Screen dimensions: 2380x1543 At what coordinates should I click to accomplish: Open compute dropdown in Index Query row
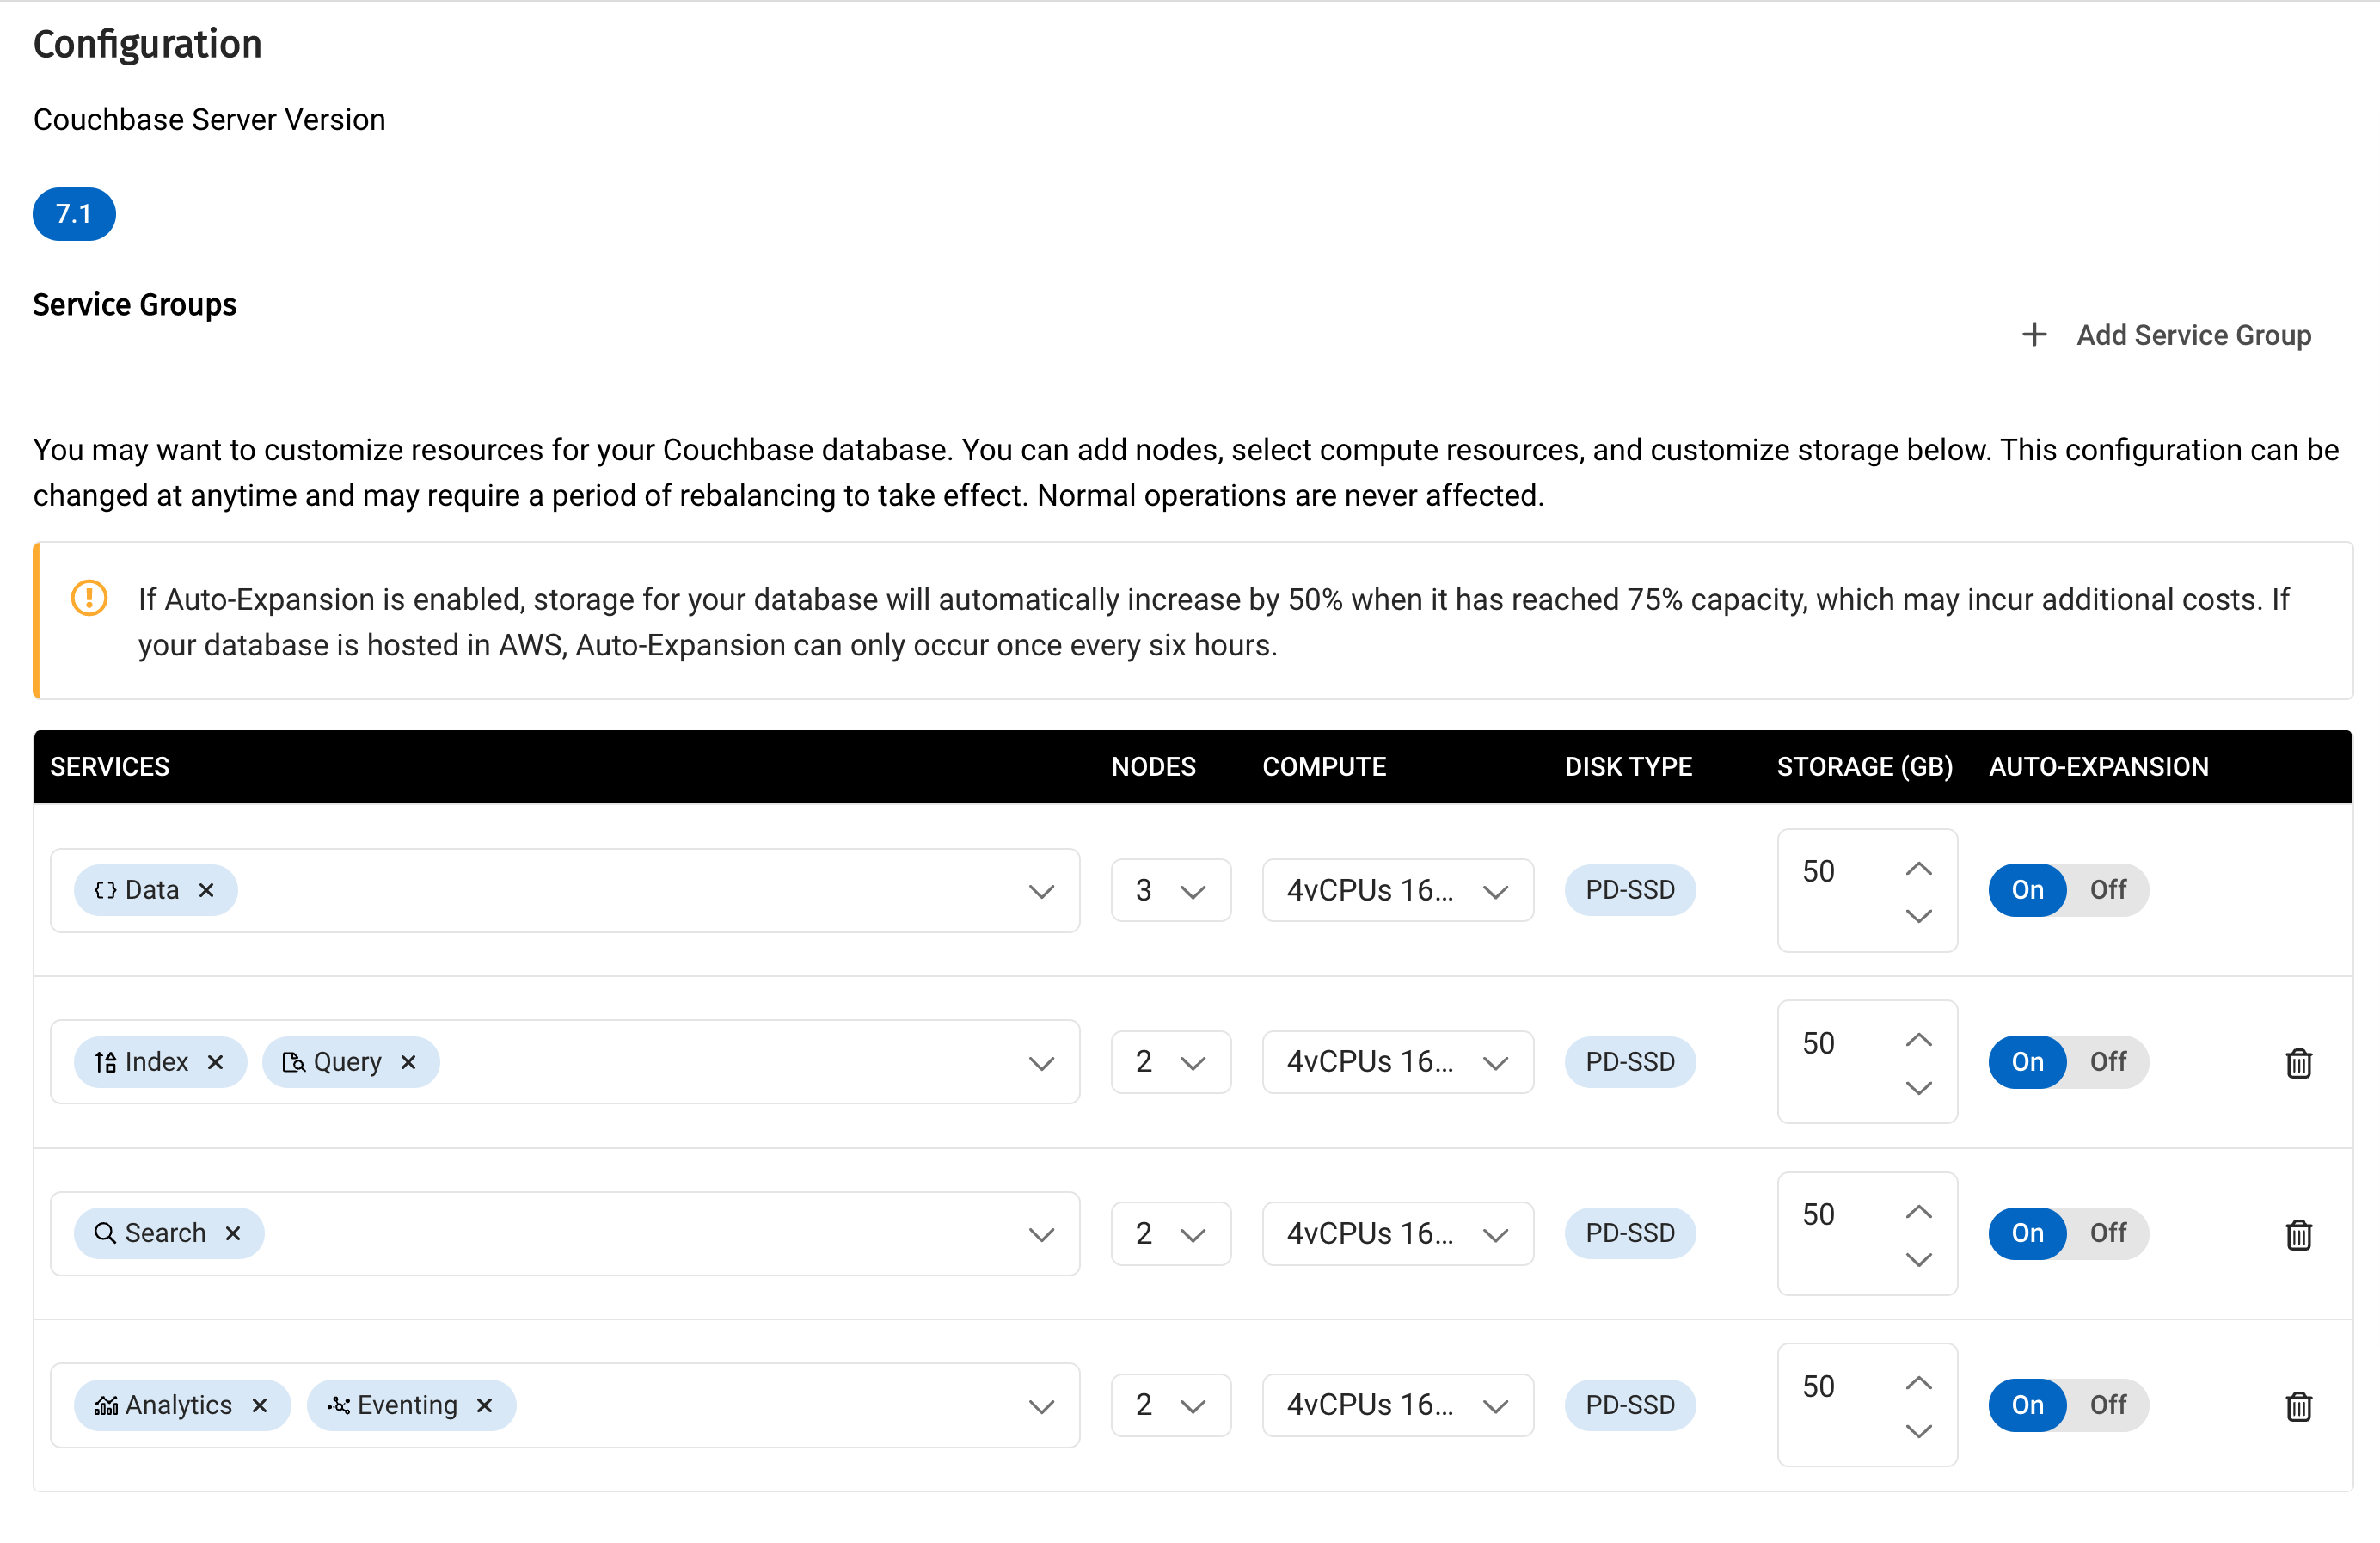point(1398,1062)
